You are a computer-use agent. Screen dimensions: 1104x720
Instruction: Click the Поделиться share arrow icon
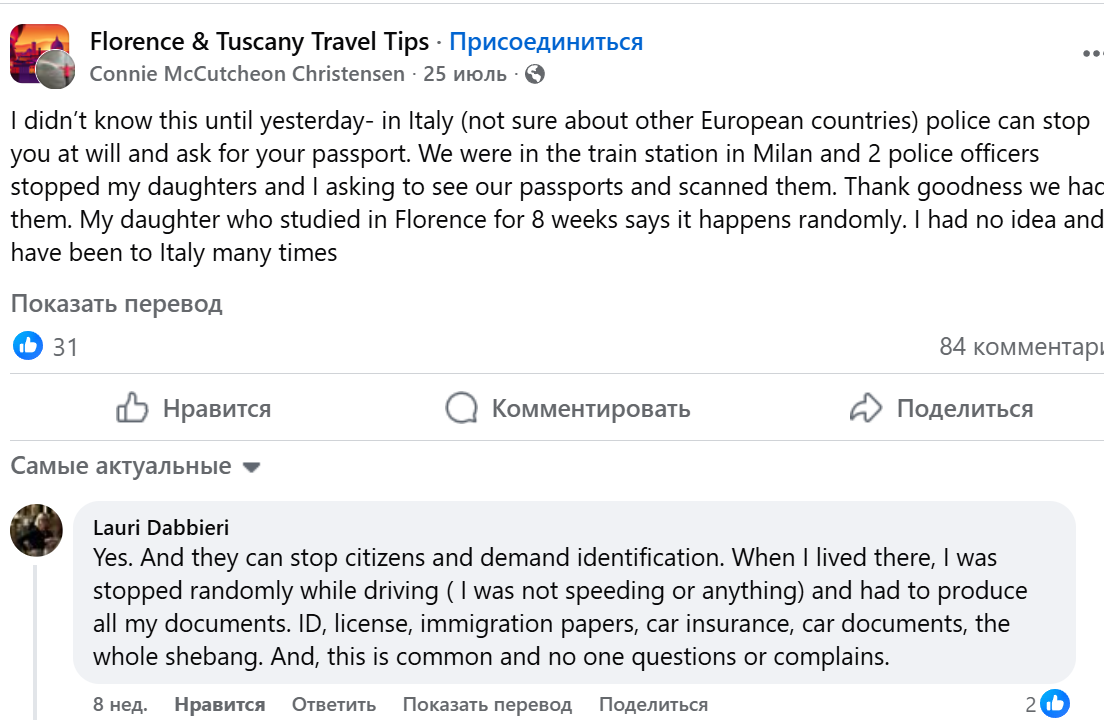865,408
